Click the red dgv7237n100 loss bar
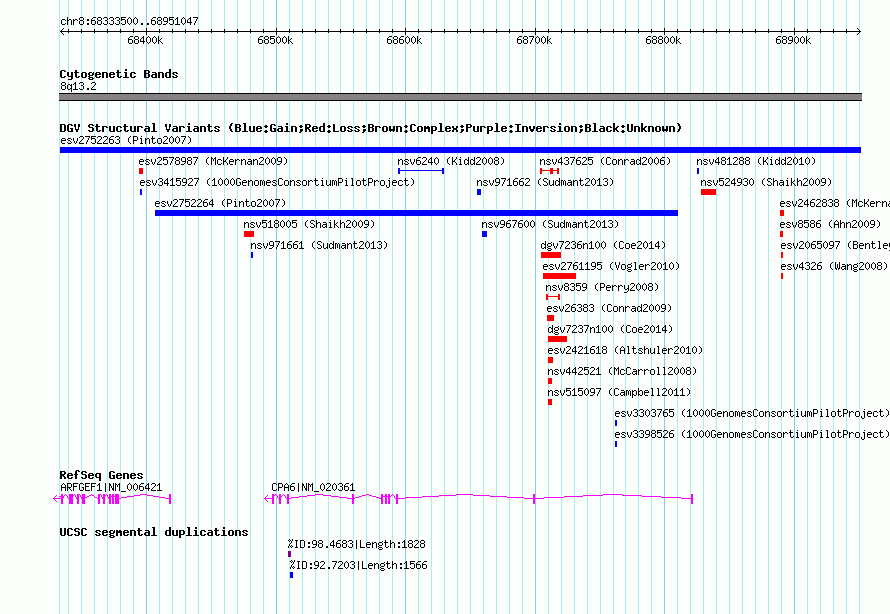 pos(557,339)
